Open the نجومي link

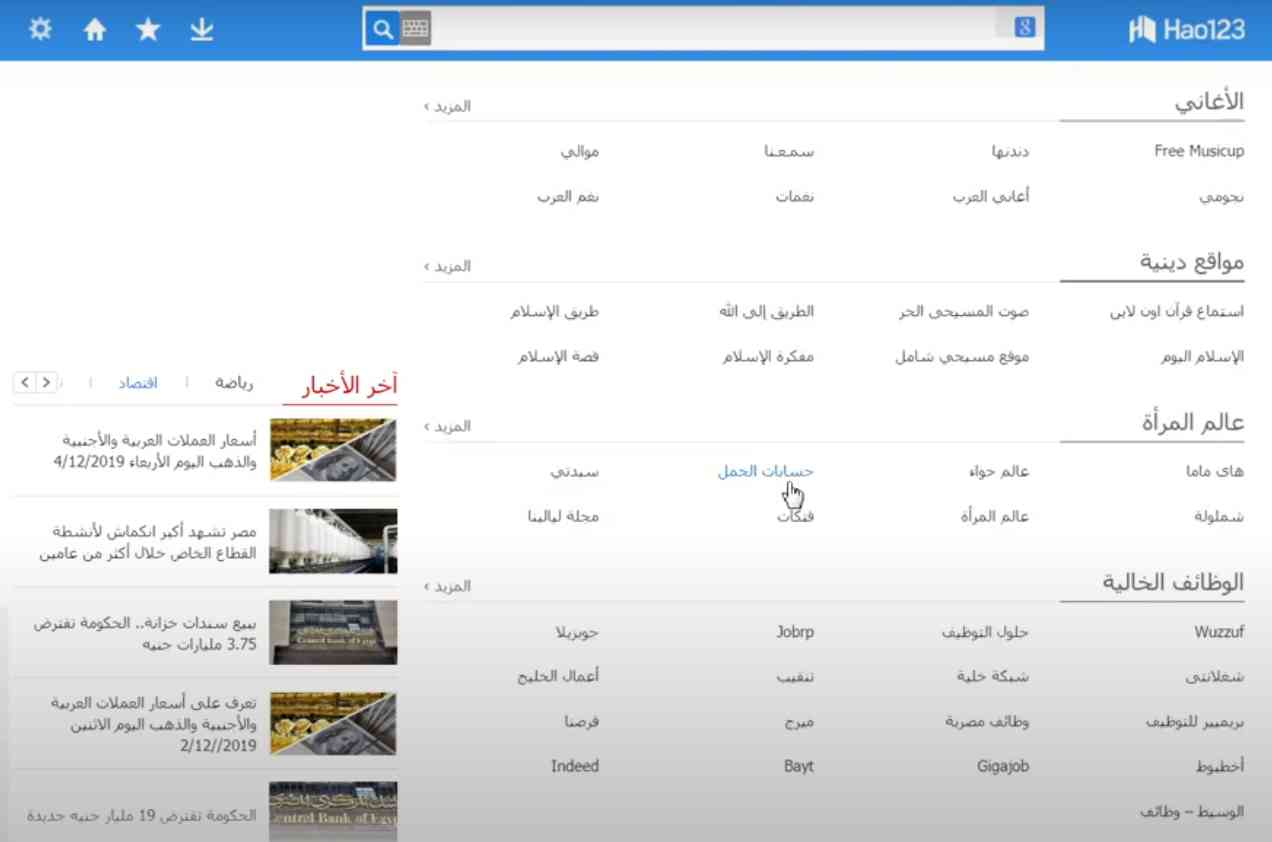pyautogui.click(x=1222, y=197)
